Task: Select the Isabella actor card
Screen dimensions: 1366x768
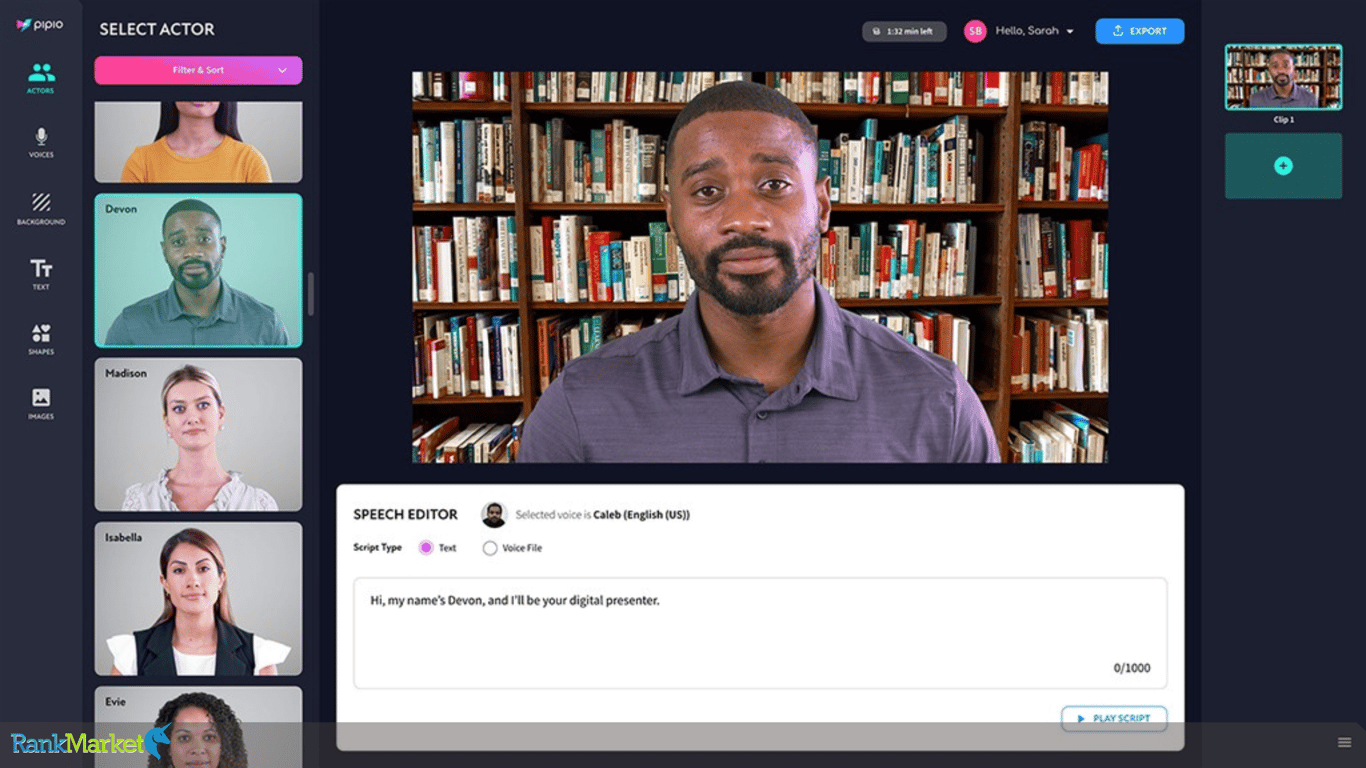Action: (x=198, y=598)
